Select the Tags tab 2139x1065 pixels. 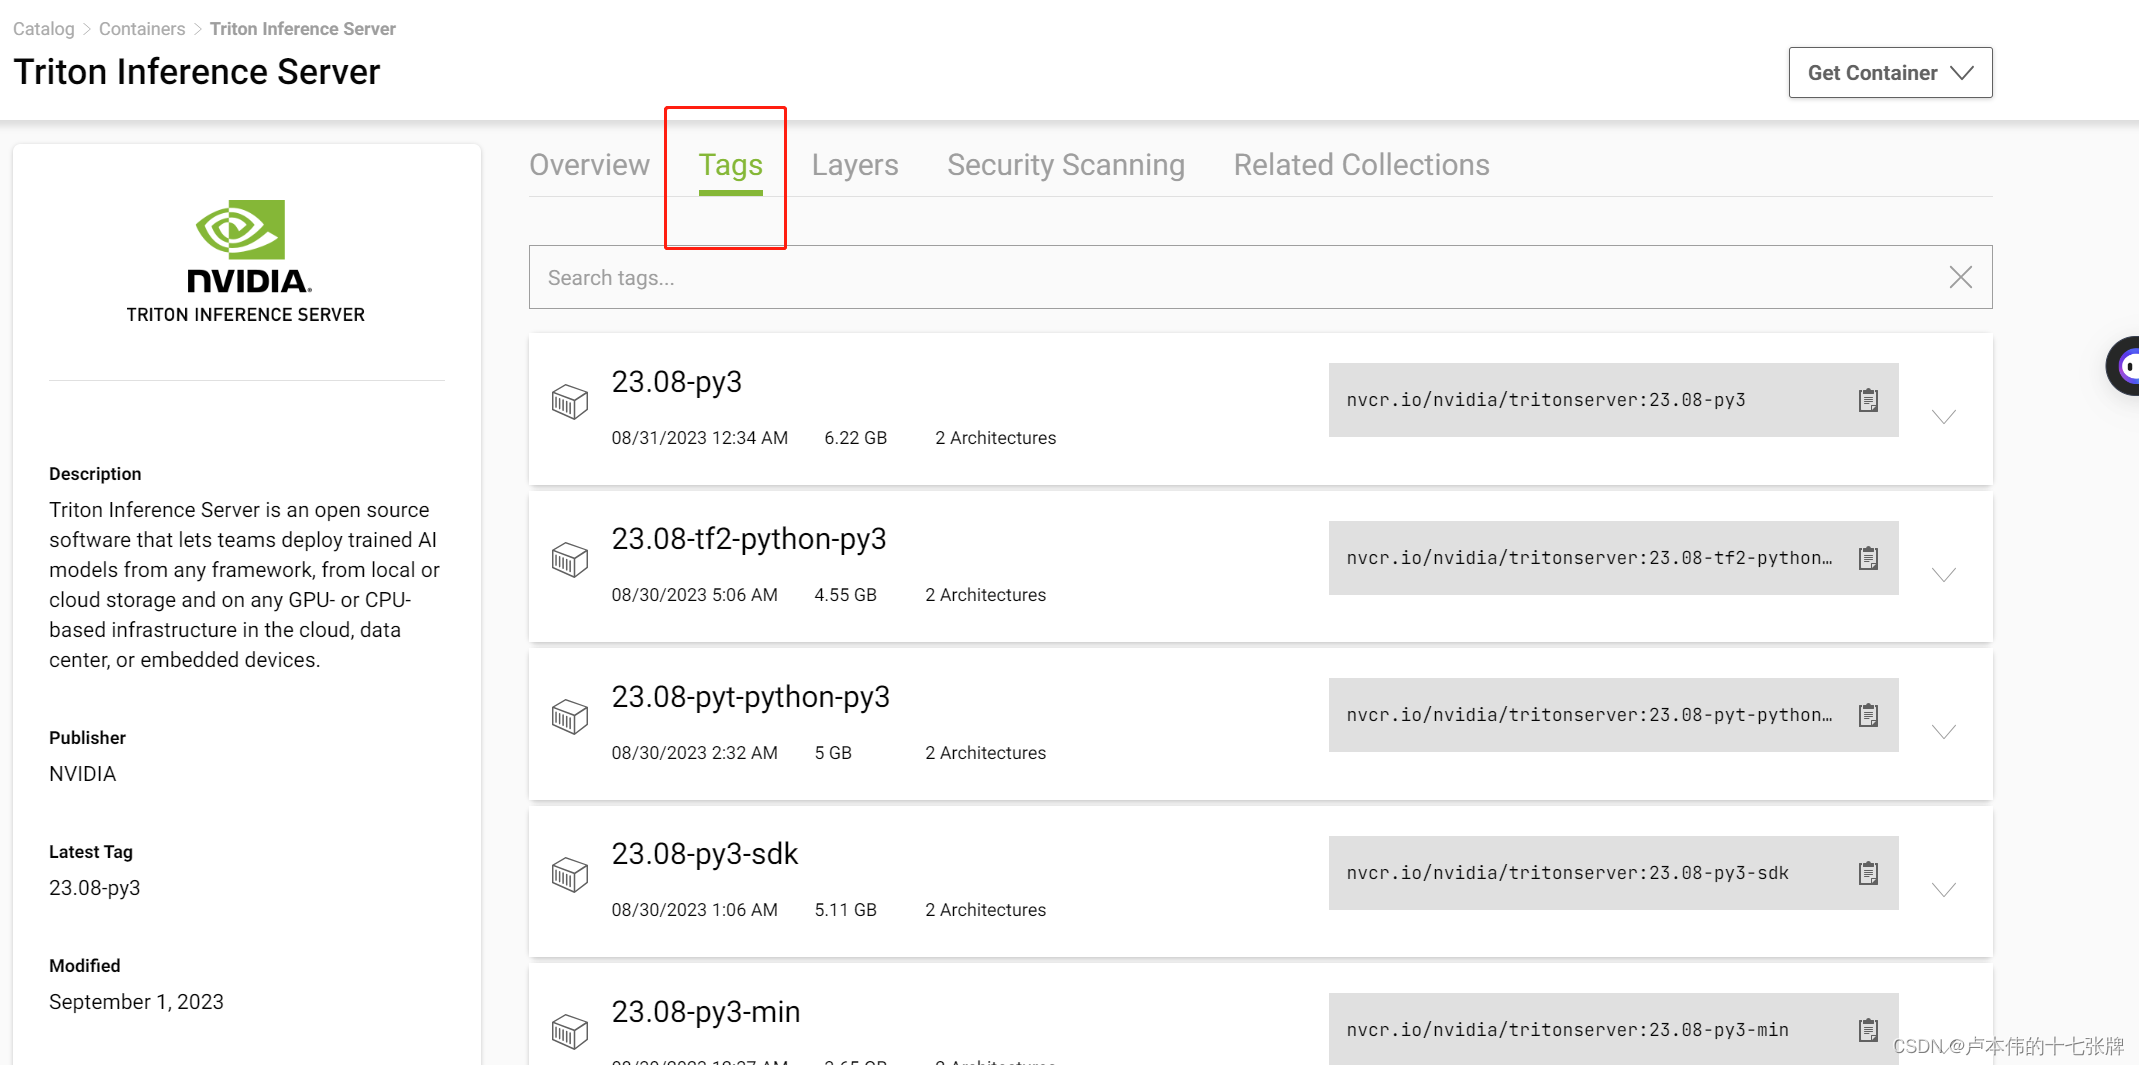(730, 165)
